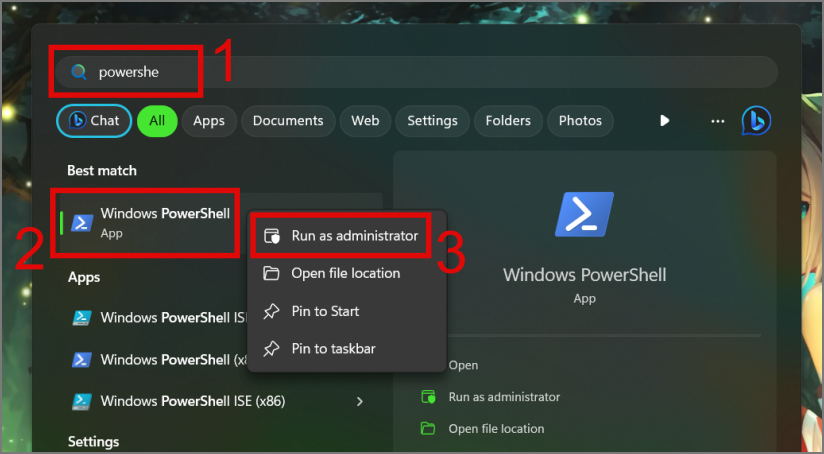Click the pin icon beside Pin to taskbar
This screenshot has height=454, width=824.
click(271, 348)
